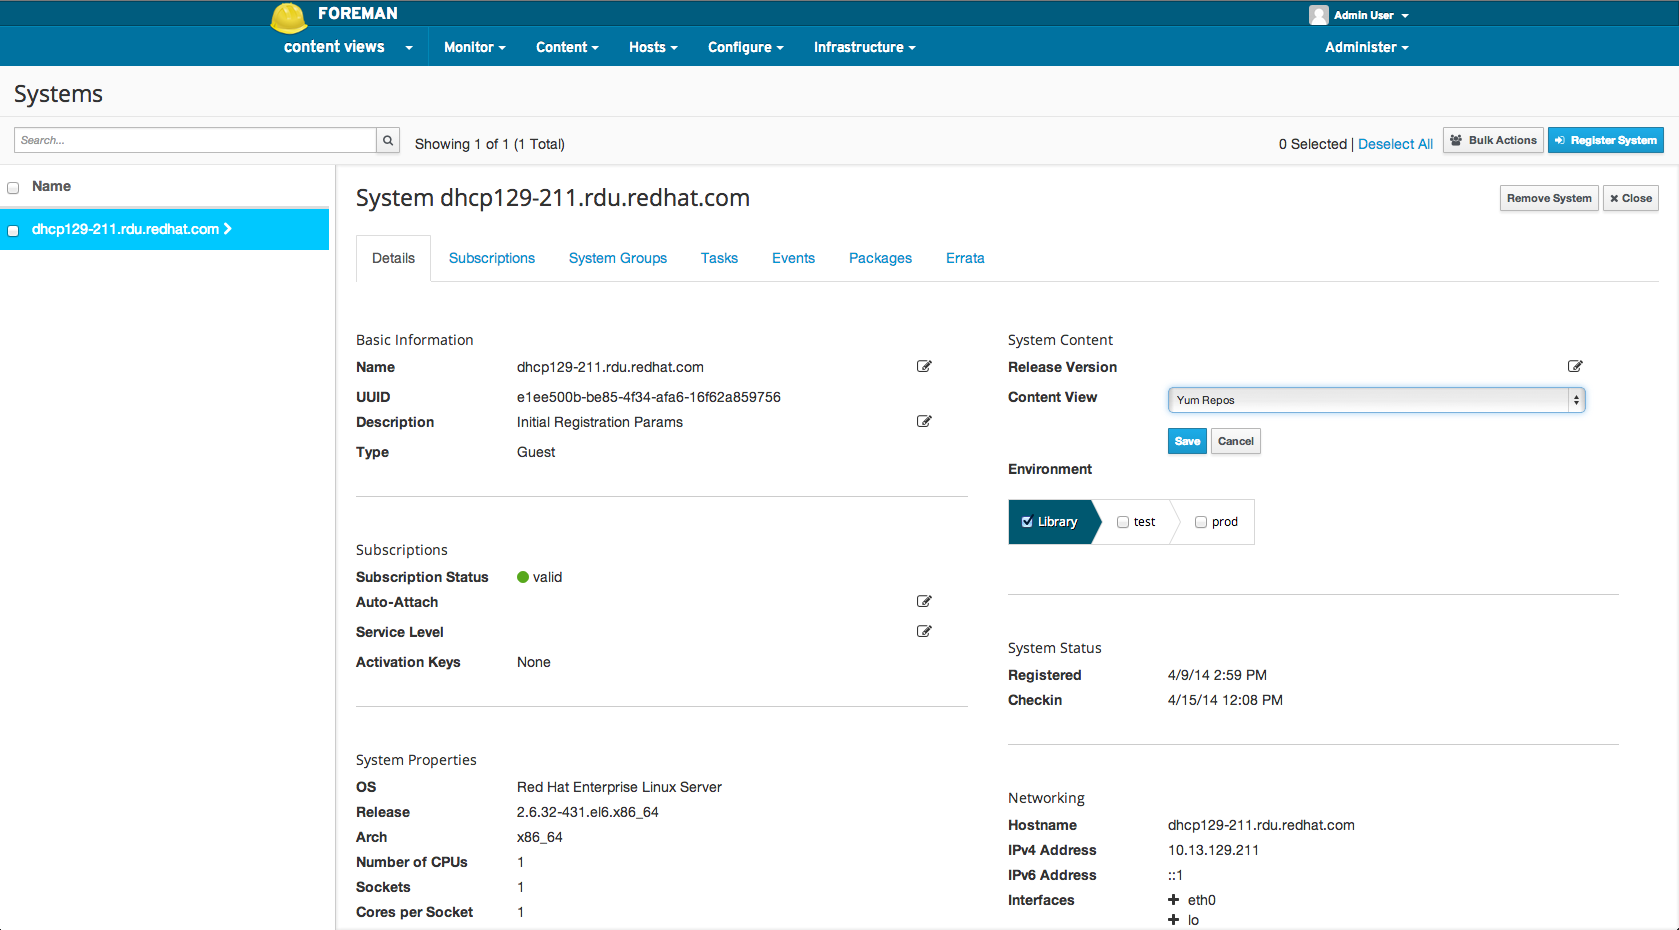This screenshot has width=1679, height=930.
Task: Switch to the Details tab
Action: click(393, 258)
